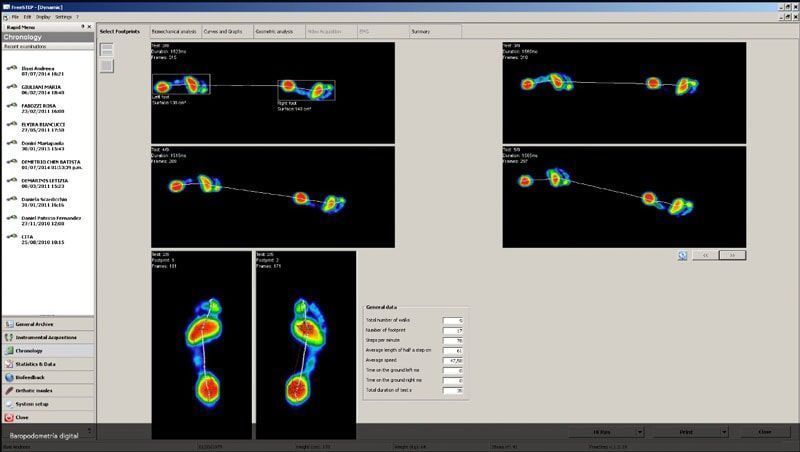This screenshot has height=452, width=800.
Task: Open the Biofeedback globe icon
Action: [x=9, y=377]
